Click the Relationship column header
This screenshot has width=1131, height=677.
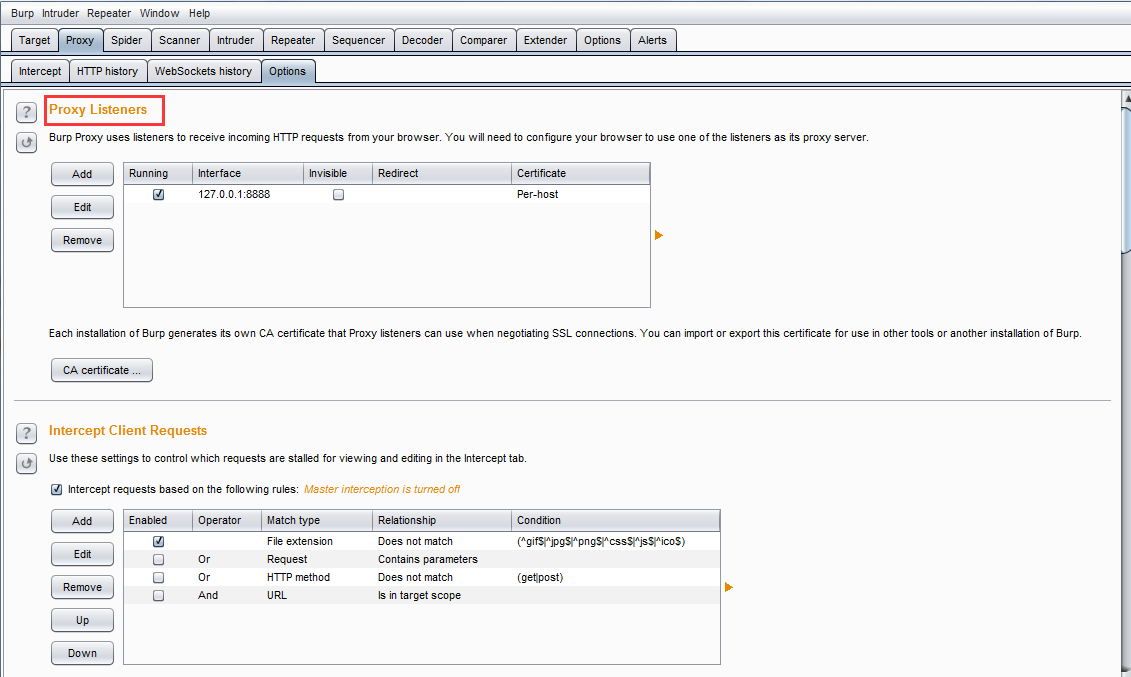pos(441,520)
